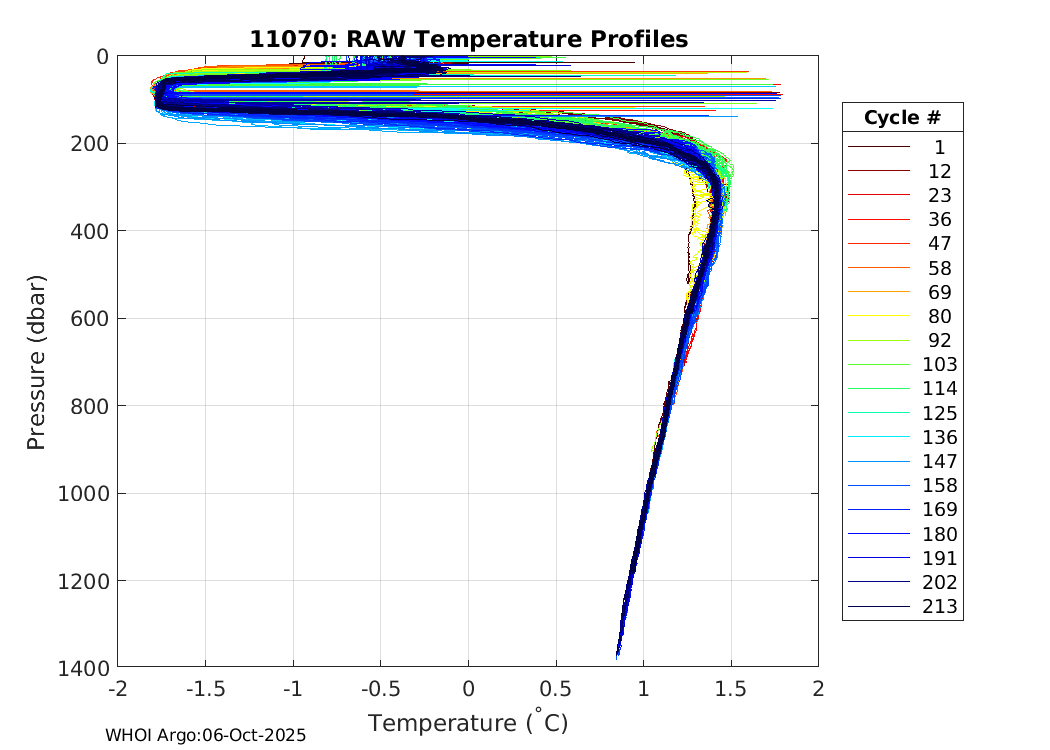Select legend entry label 58

coord(939,268)
